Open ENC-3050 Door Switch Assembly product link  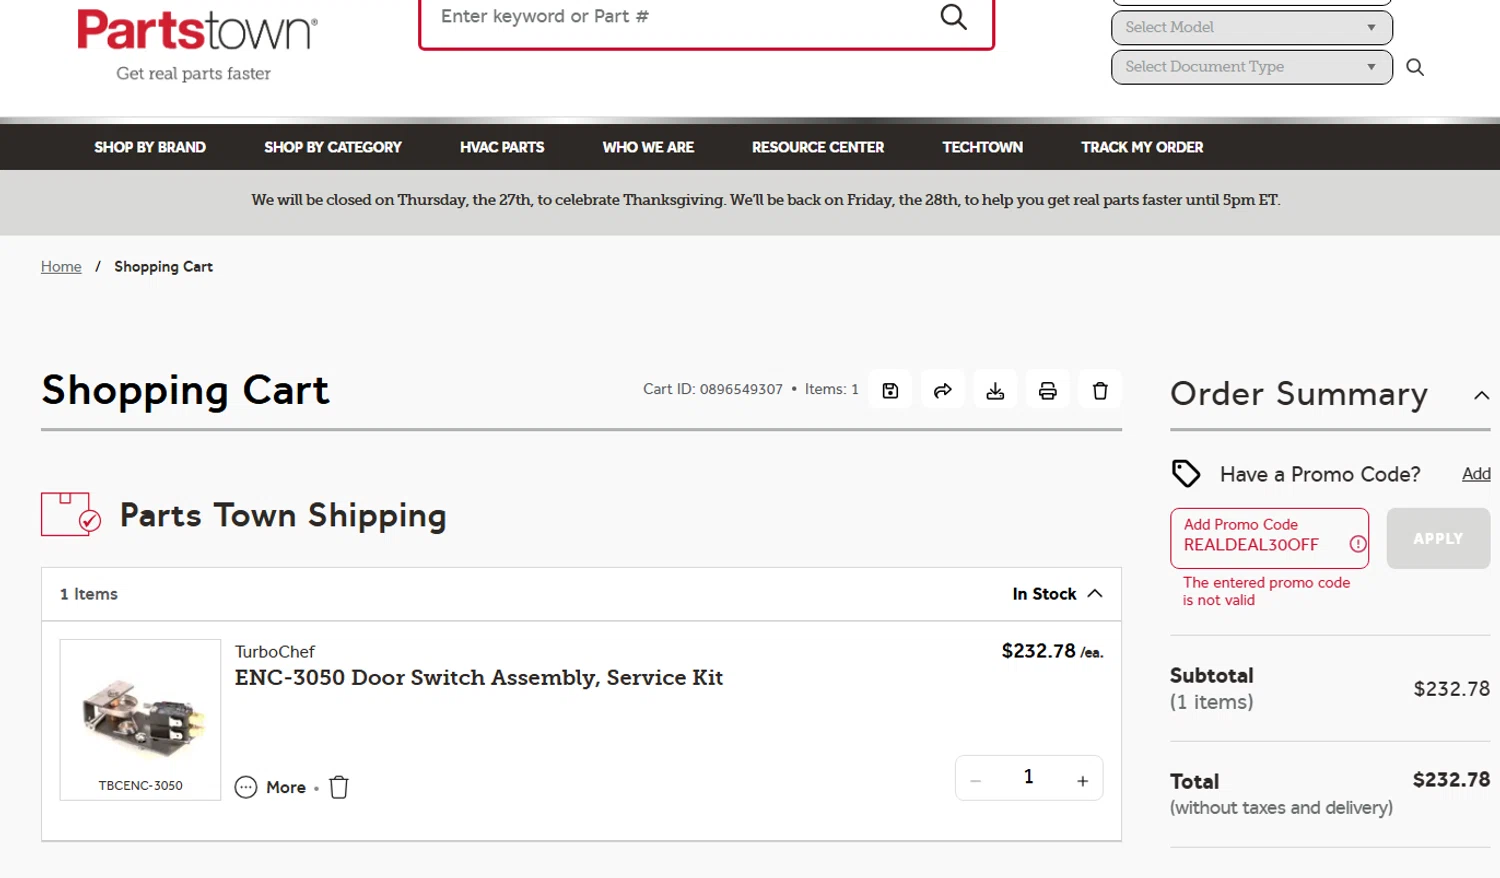[479, 677]
